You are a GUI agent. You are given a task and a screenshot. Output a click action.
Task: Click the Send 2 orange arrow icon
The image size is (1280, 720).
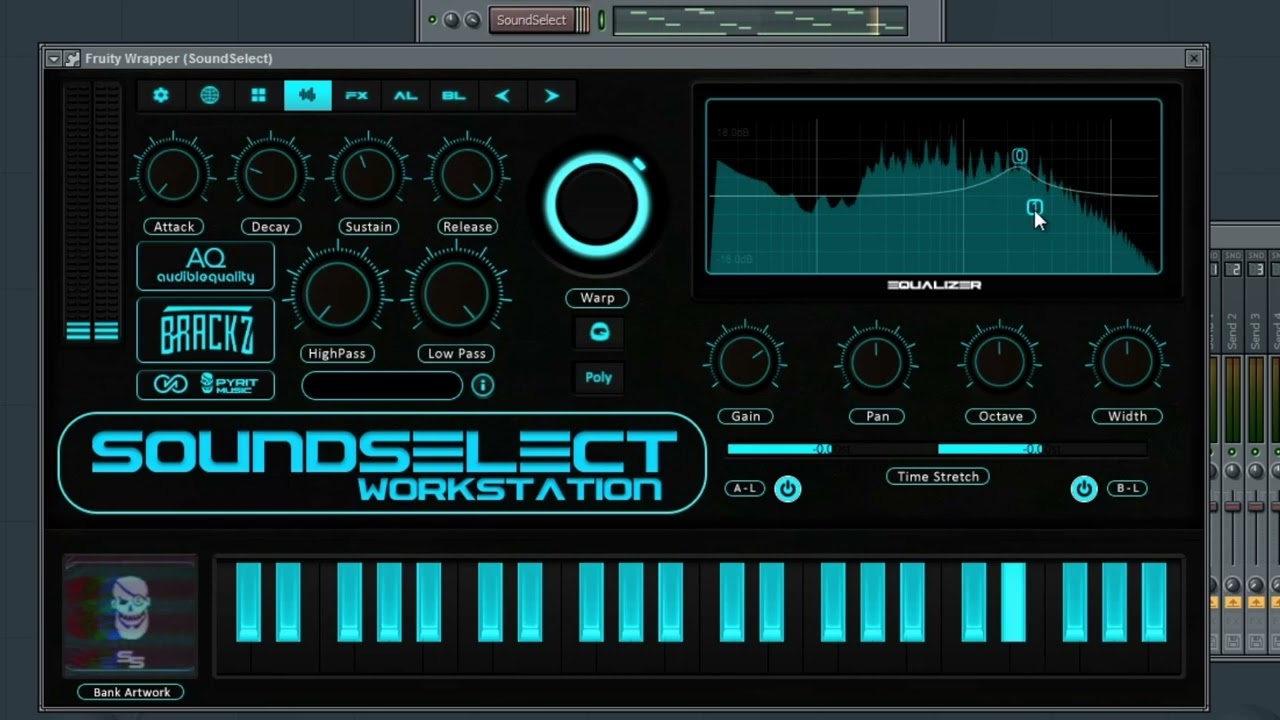point(1233,603)
